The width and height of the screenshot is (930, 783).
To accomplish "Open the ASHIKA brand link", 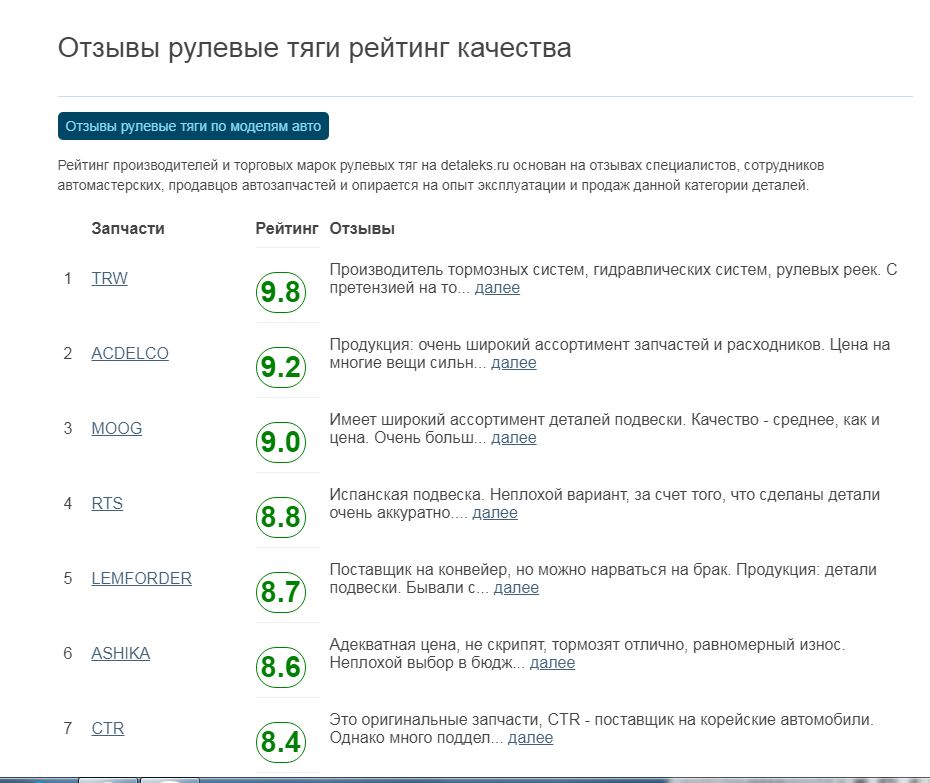I will pyautogui.click(x=120, y=653).
